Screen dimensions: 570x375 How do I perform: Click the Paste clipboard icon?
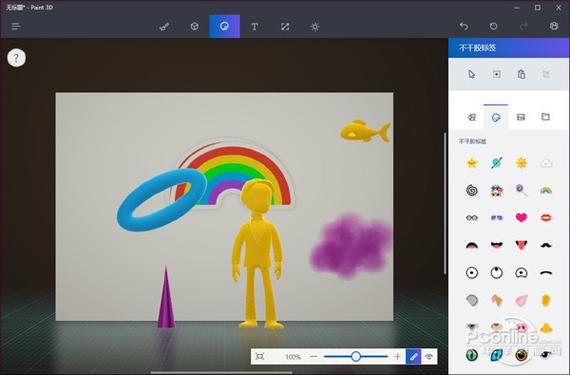coord(521,74)
